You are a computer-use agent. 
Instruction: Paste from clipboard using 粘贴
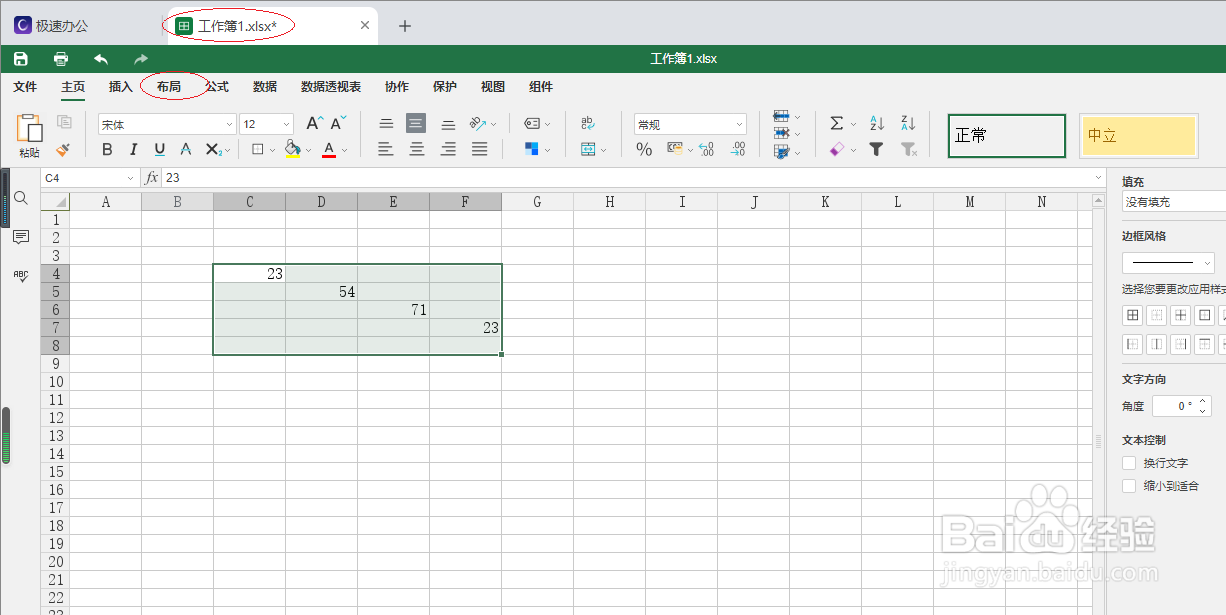pos(30,136)
